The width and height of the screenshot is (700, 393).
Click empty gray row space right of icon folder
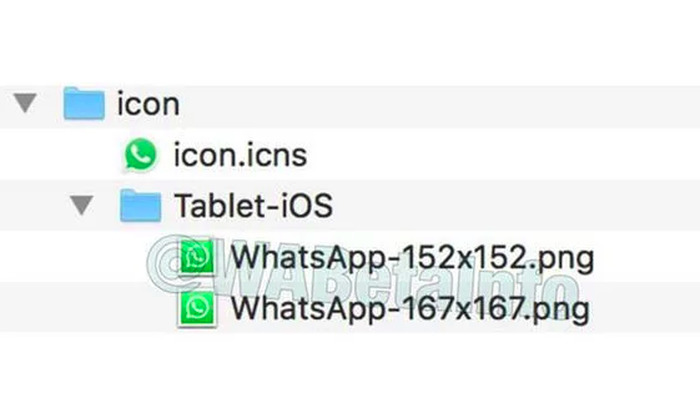click(438, 106)
